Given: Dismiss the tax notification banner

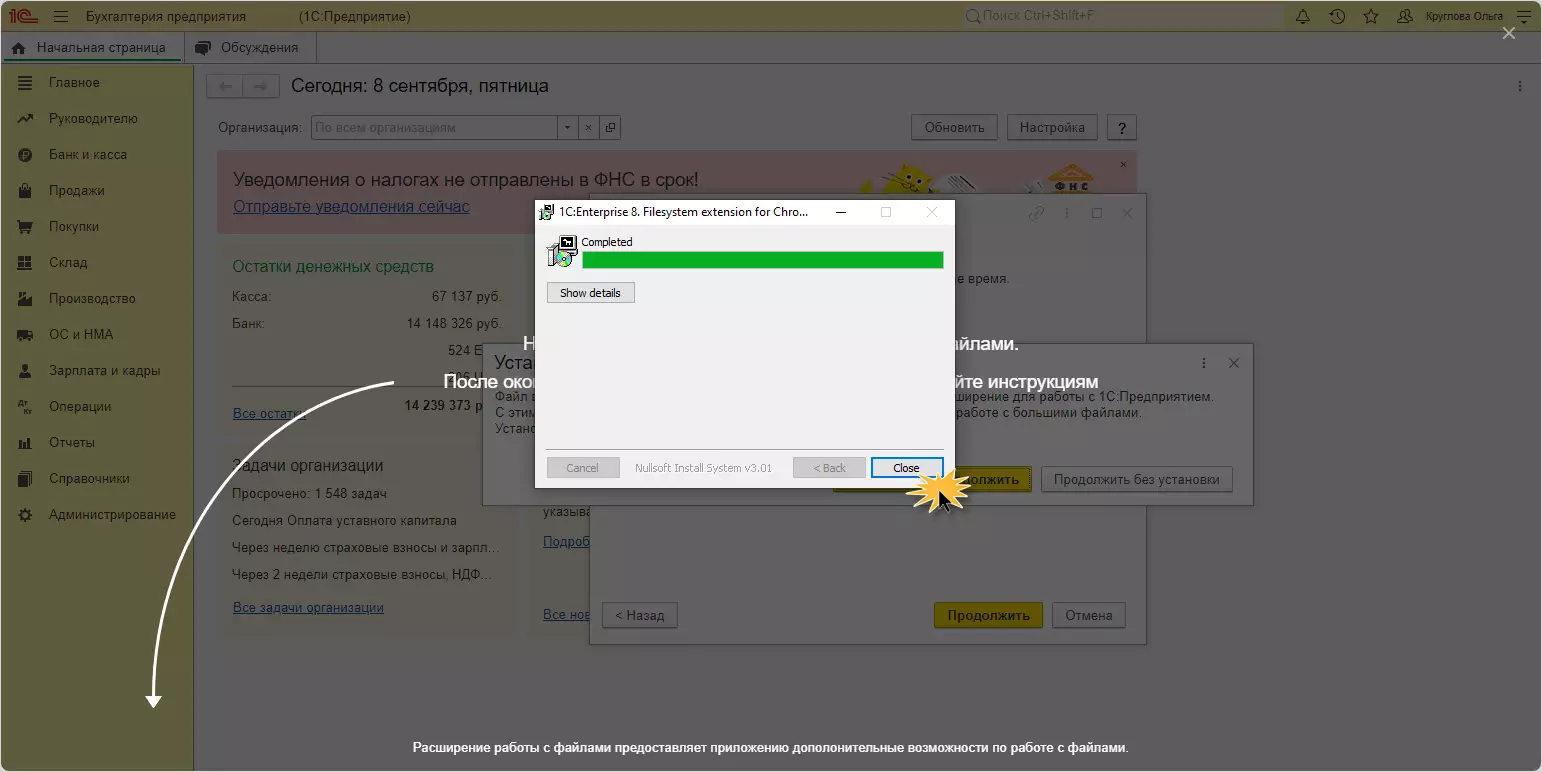Looking at the screenshot, I should tap(1123, 164).
